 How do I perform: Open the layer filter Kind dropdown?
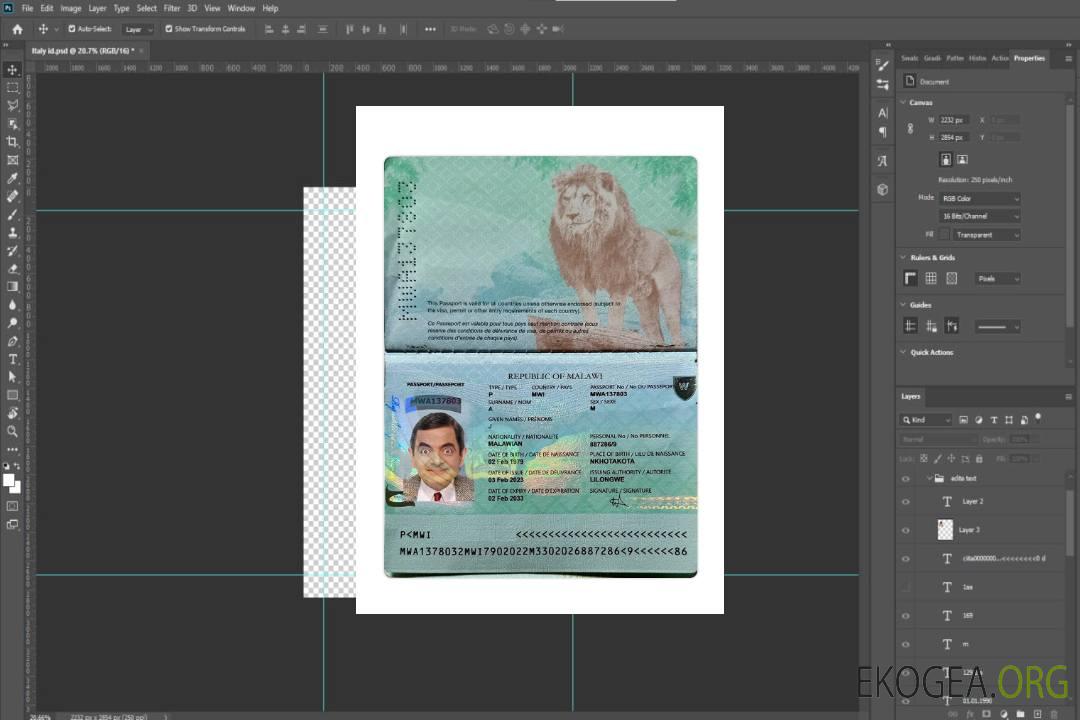[926, 420]
